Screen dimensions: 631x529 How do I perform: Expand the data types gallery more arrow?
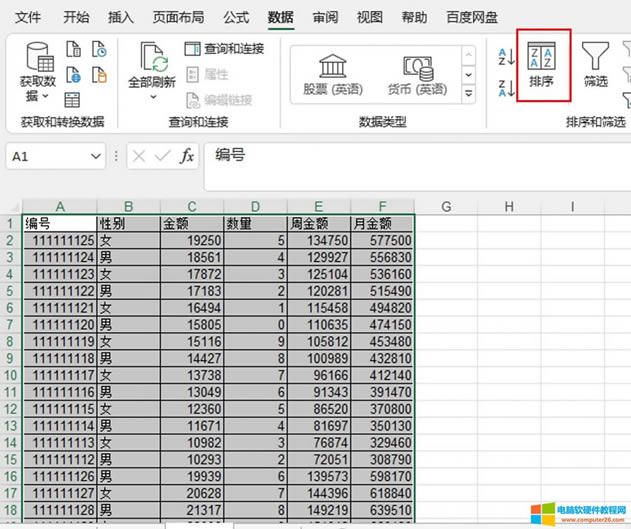(x=469, y=93)
